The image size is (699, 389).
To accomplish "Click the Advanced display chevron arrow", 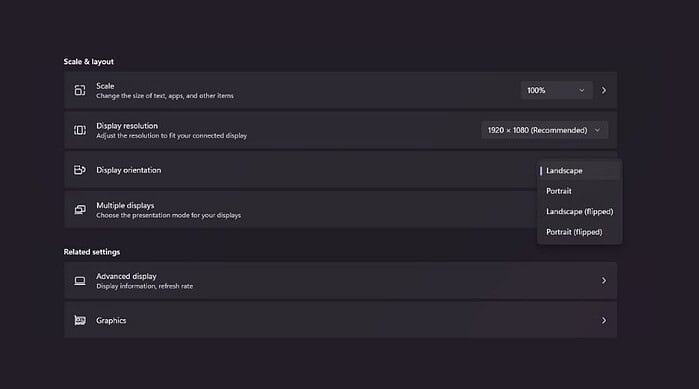I will [604, 281].
